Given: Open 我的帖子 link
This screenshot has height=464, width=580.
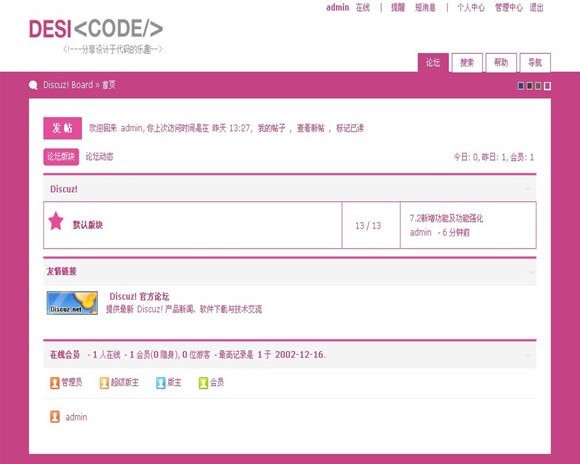Looking at the screenshot, I should tap(272, 128).
